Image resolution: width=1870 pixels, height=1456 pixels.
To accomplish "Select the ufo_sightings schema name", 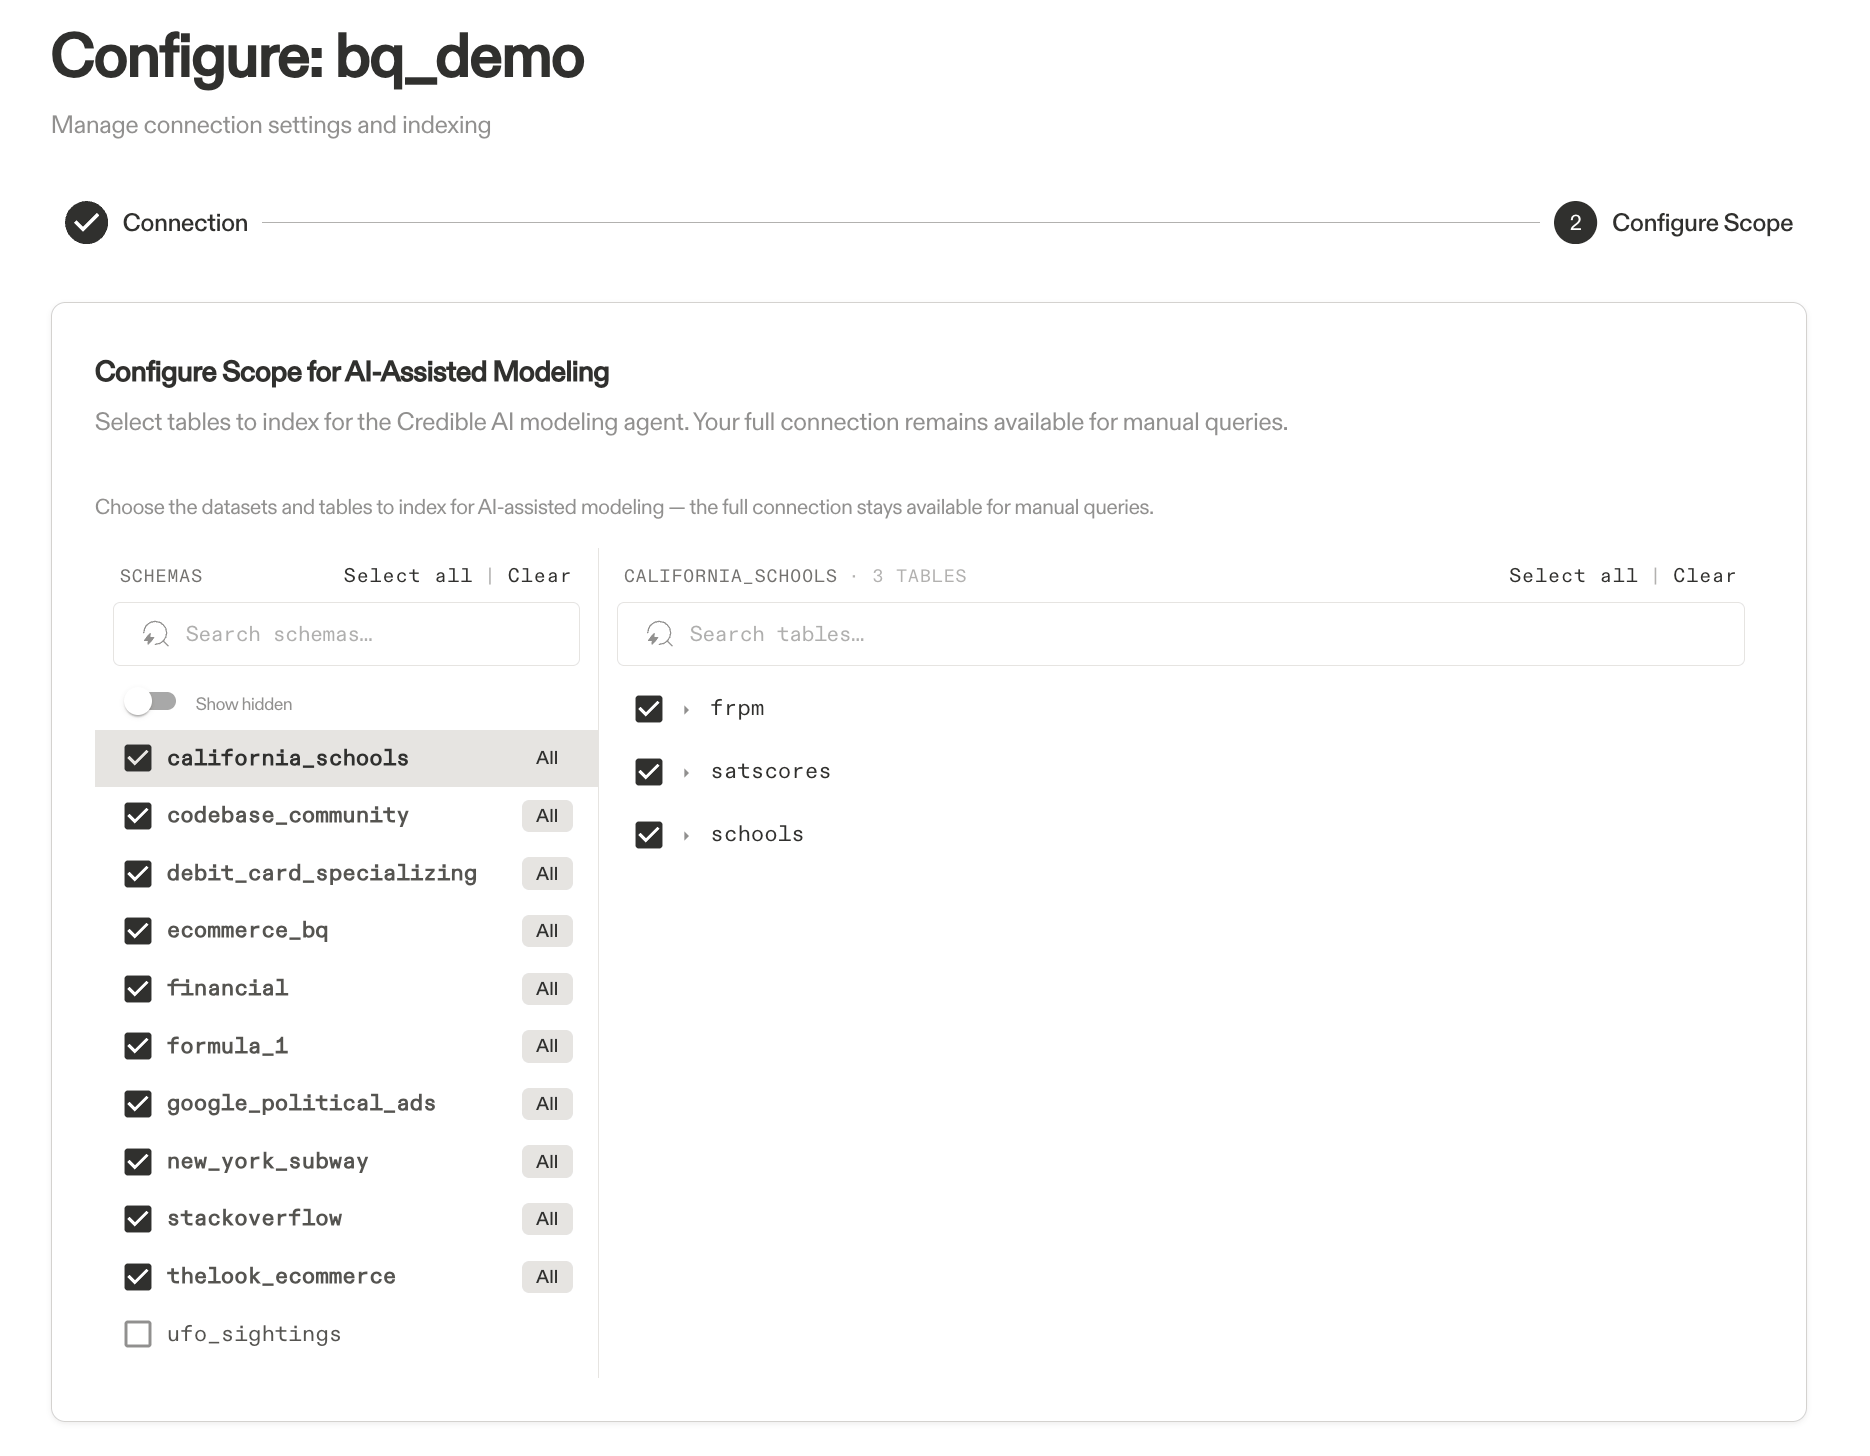I will pos(254,1335).
